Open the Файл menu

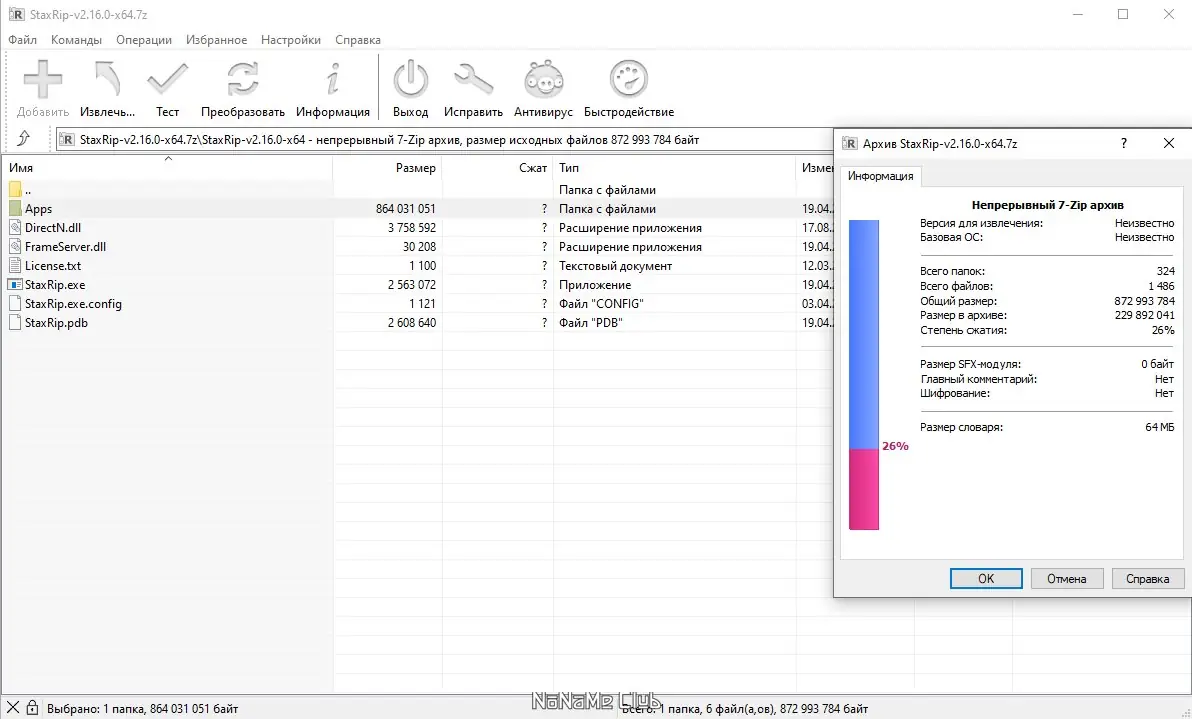point(22,40)
